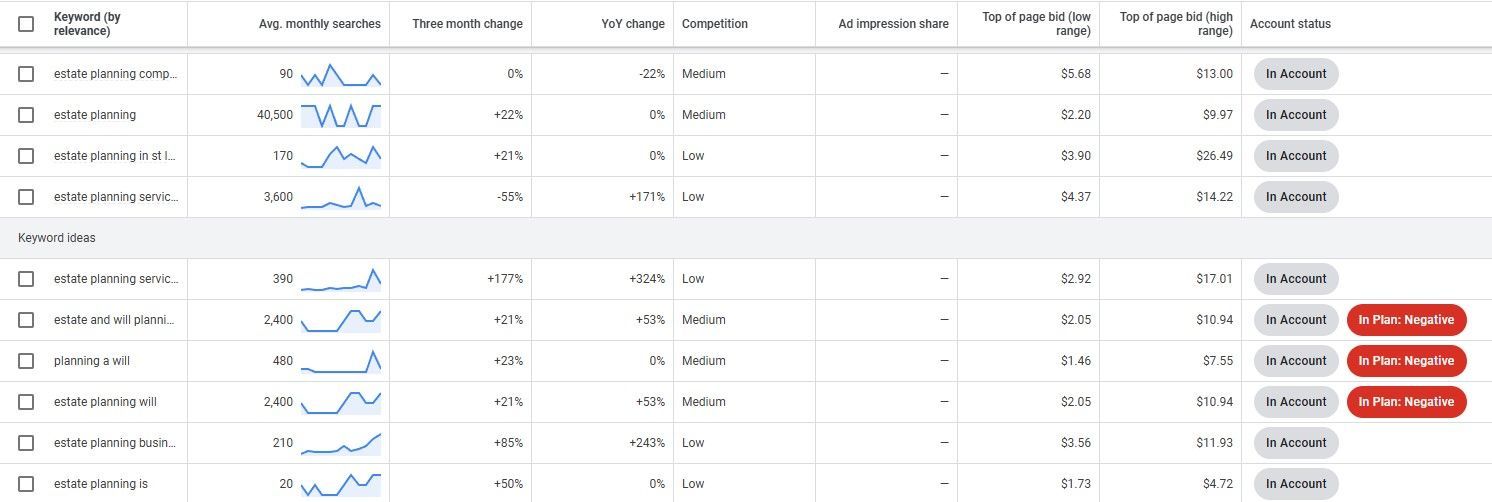Select the 'estate planning' keyword row checkbox
Image resolution: width=1492 pixels, height=502 pixels.
click(26, 115)
